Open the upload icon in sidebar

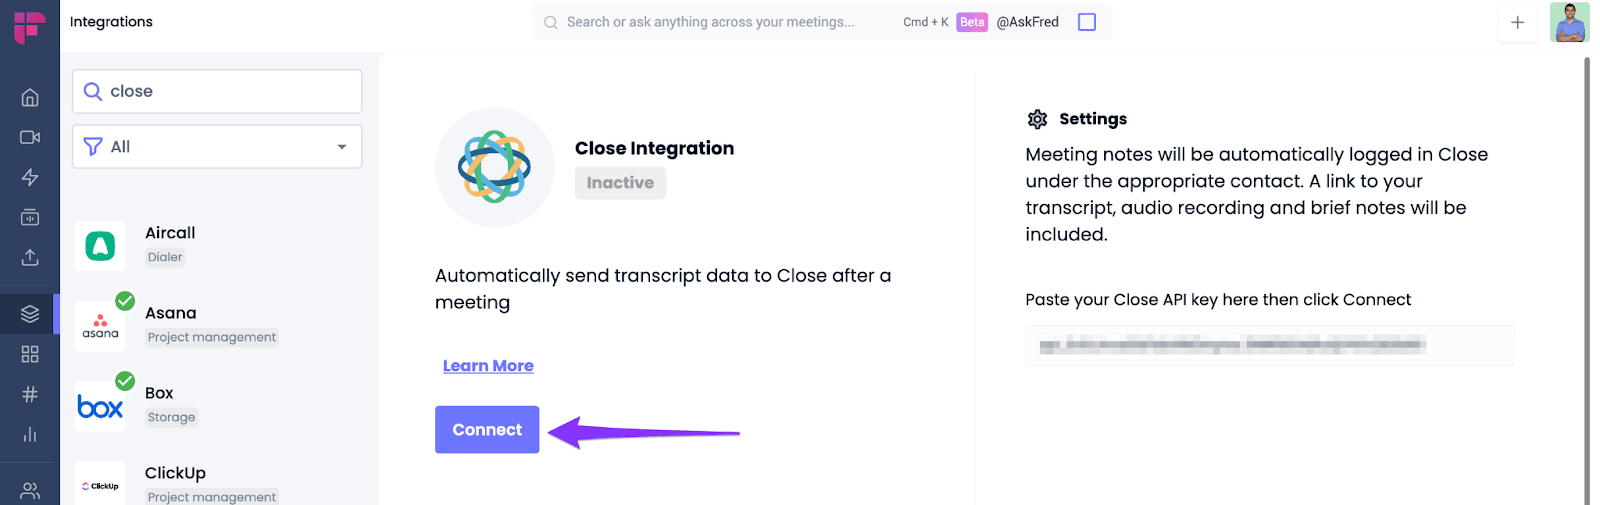(30, 257)
